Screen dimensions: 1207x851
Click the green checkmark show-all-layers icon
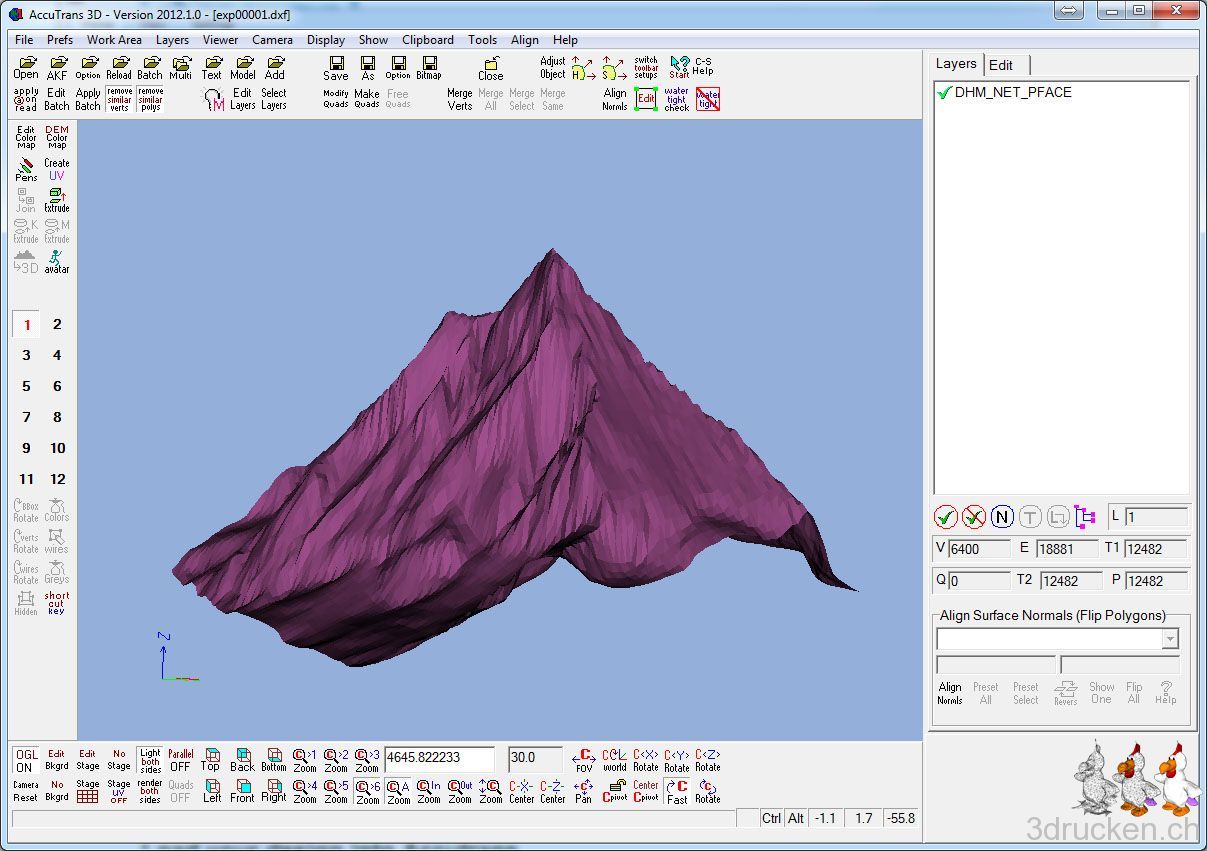point(945,517)
